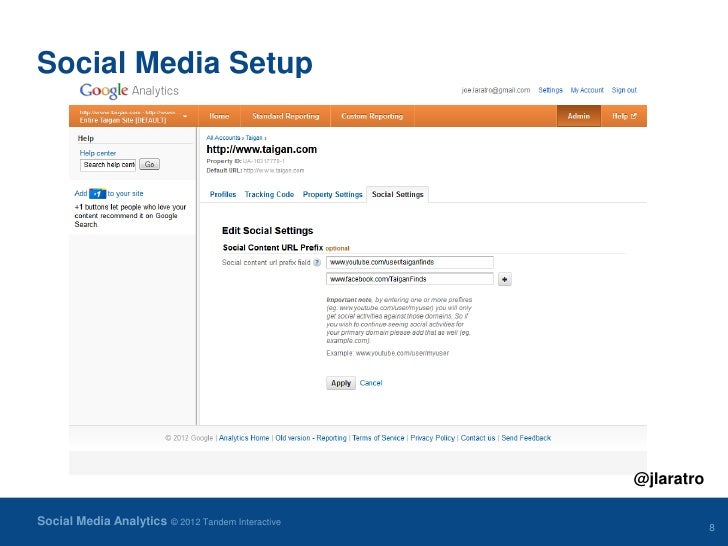Switch to the Profiles tab
728x546 pixels.
pos(223,195)
